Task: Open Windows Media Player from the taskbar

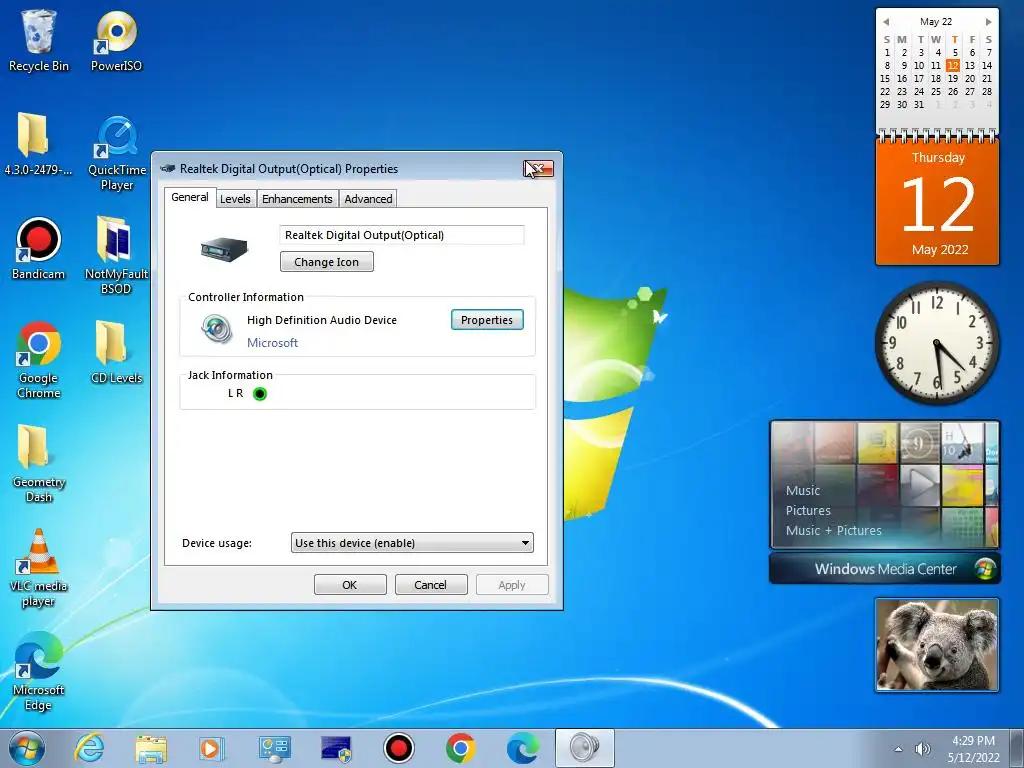Action: pos(212,748)
